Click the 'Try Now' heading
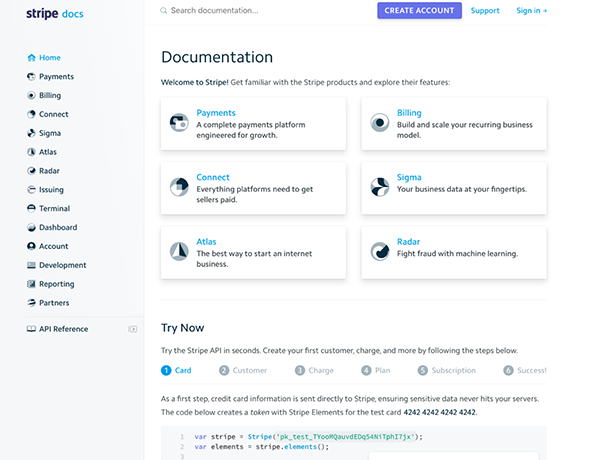 tap(183, 328)
